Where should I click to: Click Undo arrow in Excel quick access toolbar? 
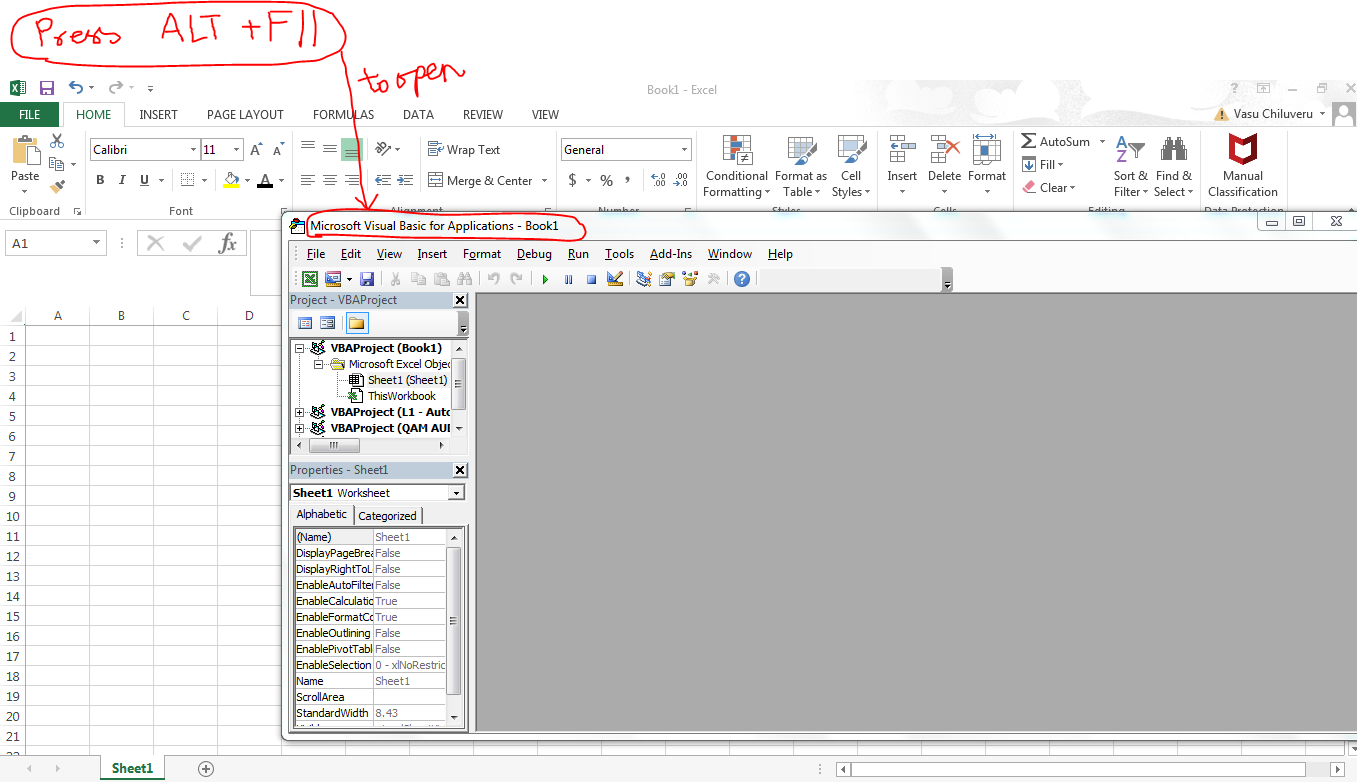[76, 88]
